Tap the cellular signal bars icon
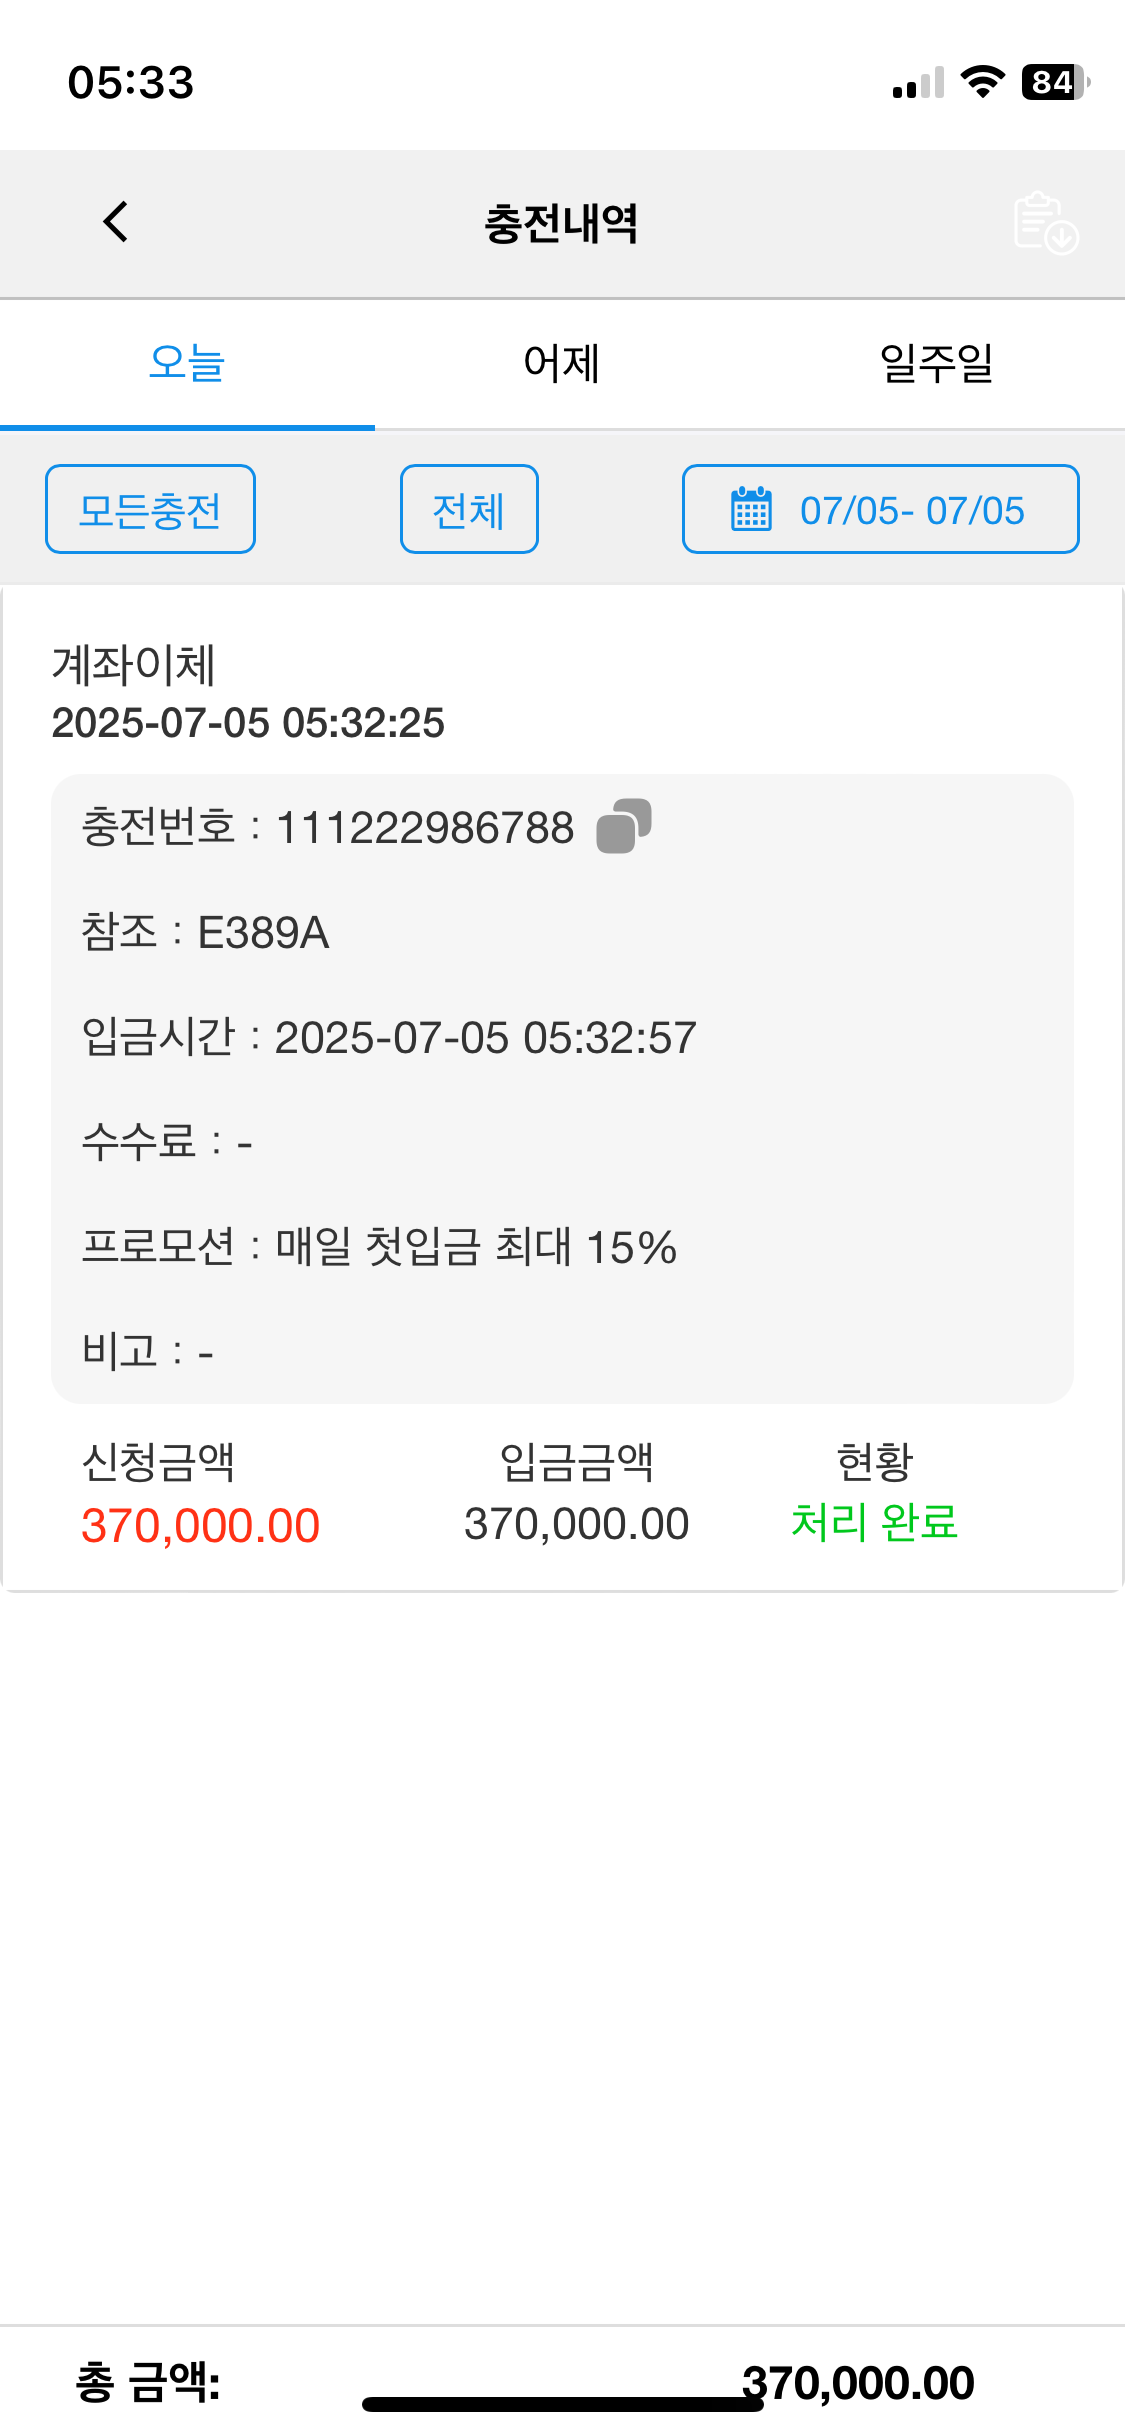Screen dimensions: 1125x2436 918,84
